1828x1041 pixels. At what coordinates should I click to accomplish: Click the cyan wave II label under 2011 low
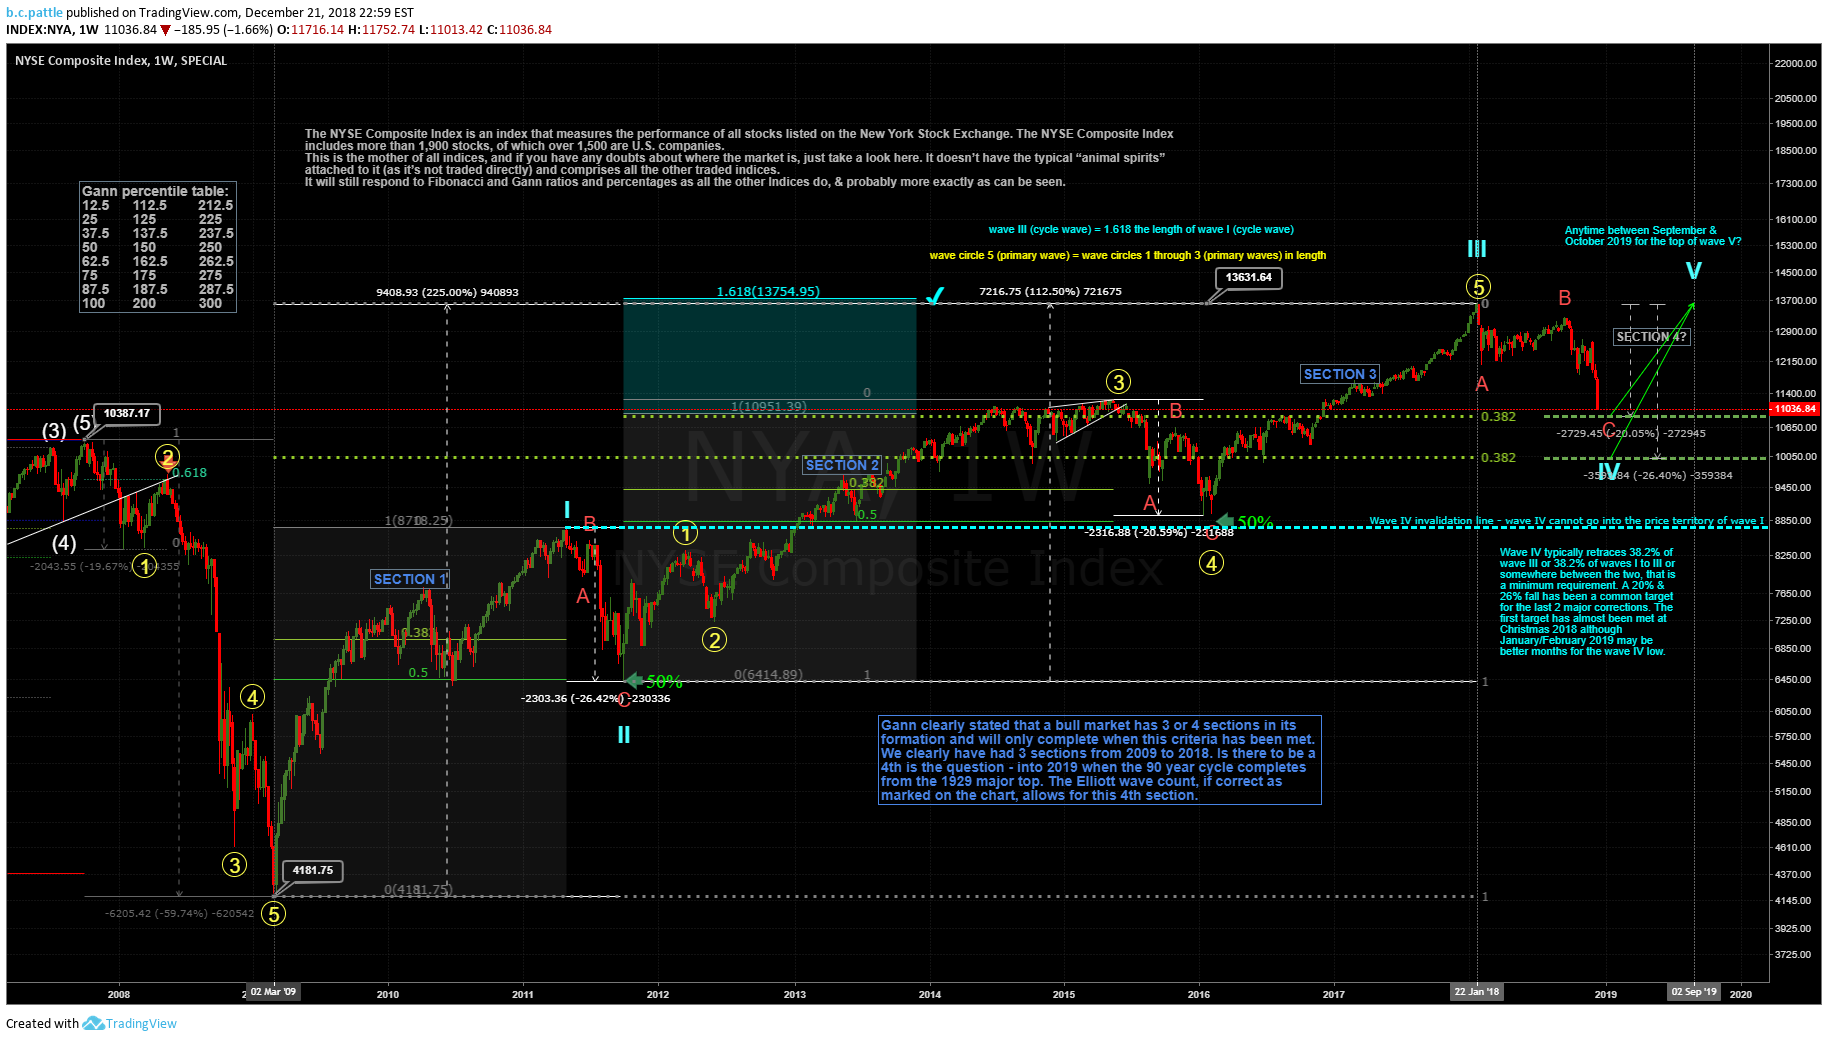[624, 735]
